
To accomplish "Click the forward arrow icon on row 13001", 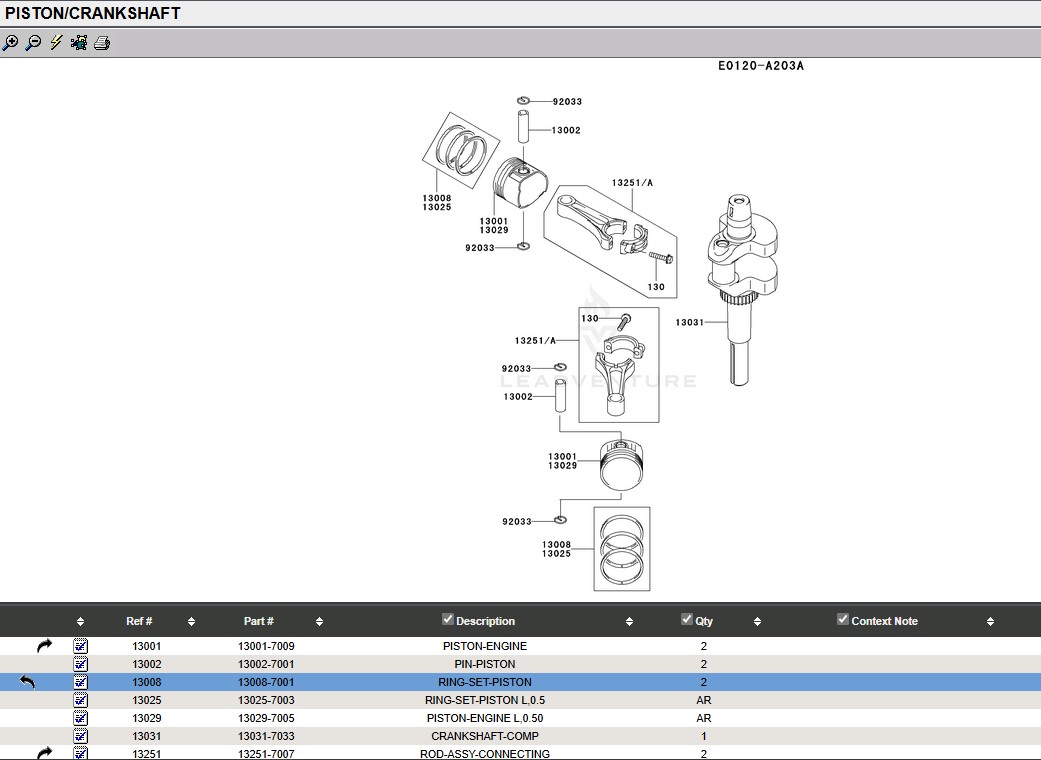I will point(44,646).
